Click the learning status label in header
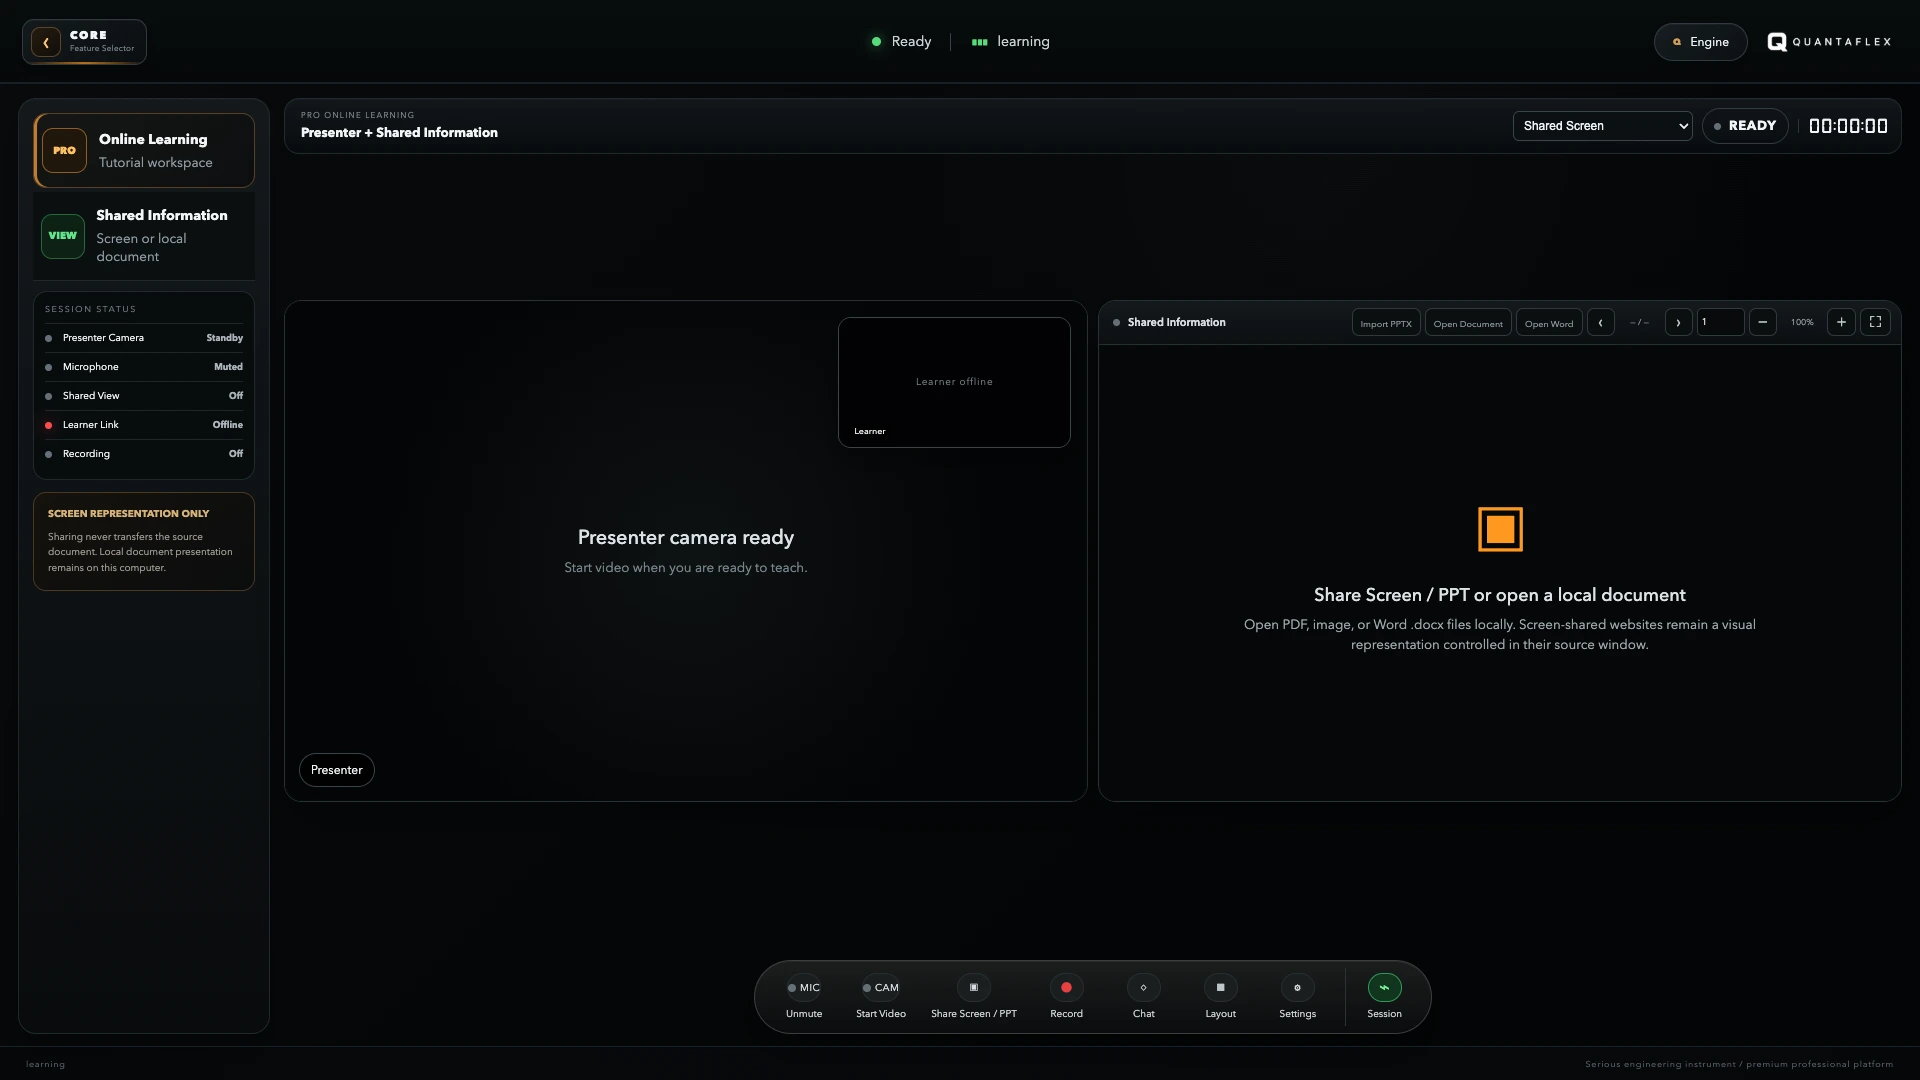Viewport: 1920px width, 1080px height. pyautogui.click(x=1011, y=42)
